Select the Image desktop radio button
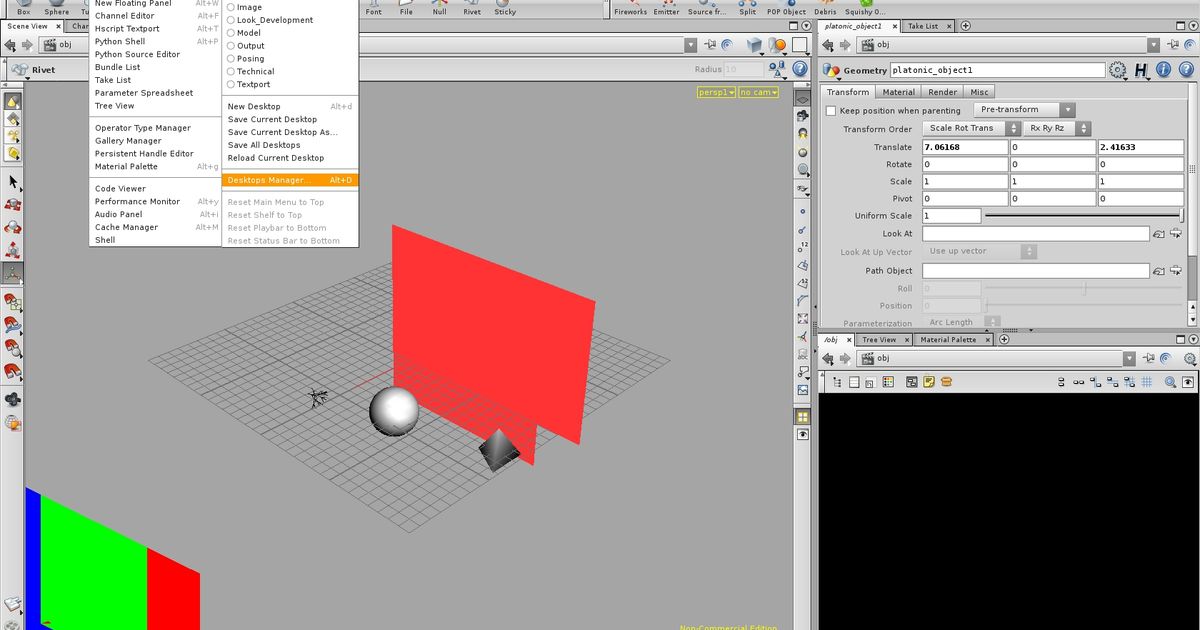Image resolution: width=1200 pixels, height=630 pixels. (231, 7)
